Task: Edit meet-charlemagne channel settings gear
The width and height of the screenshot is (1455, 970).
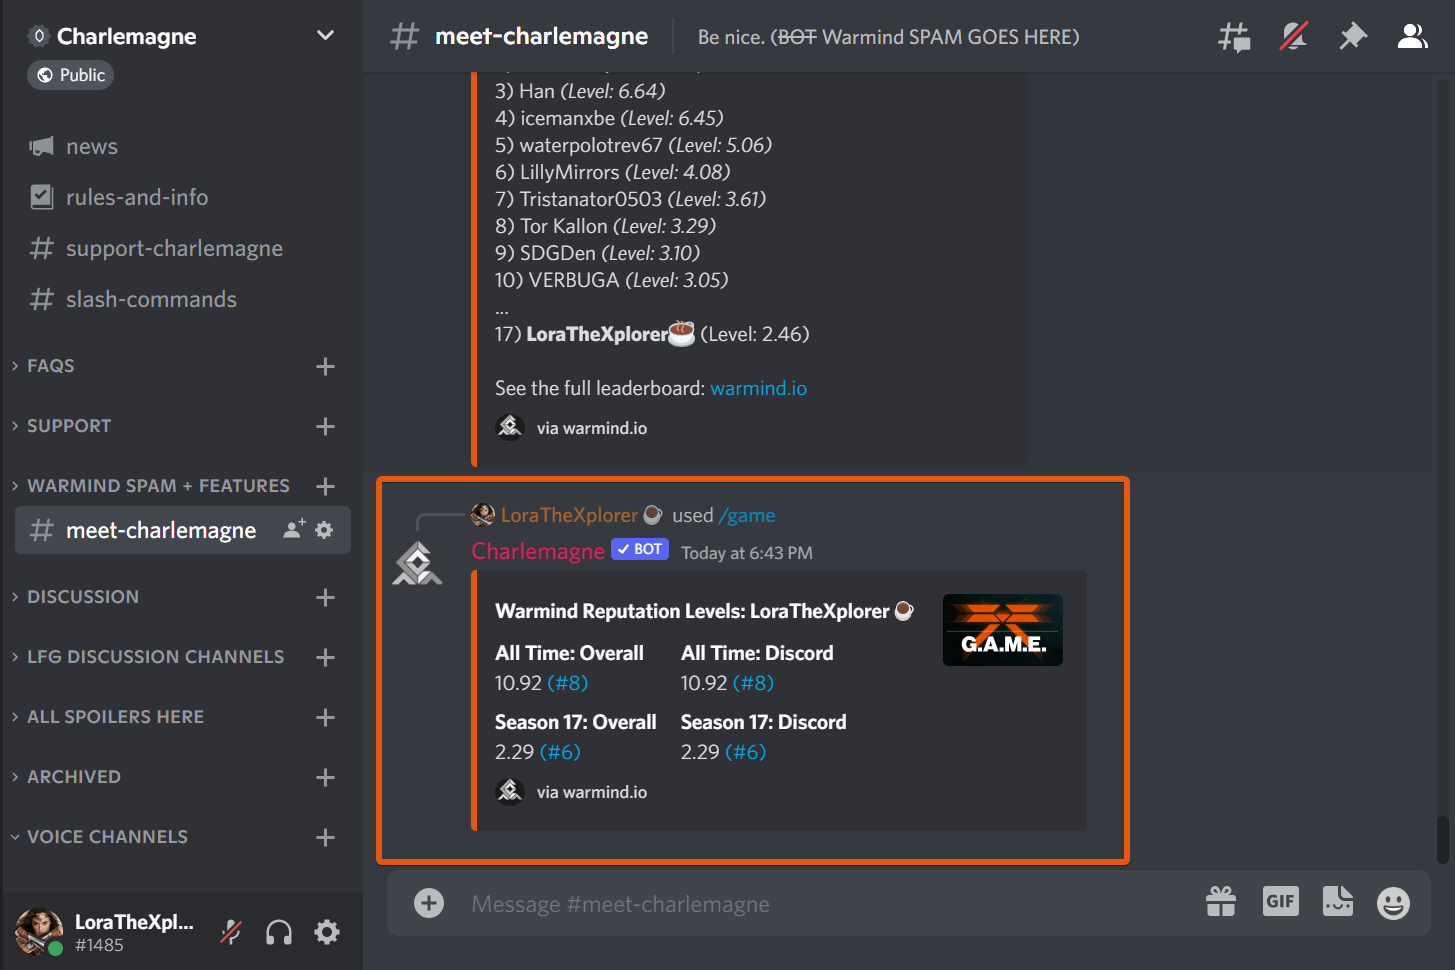Action: coord(324,530)
